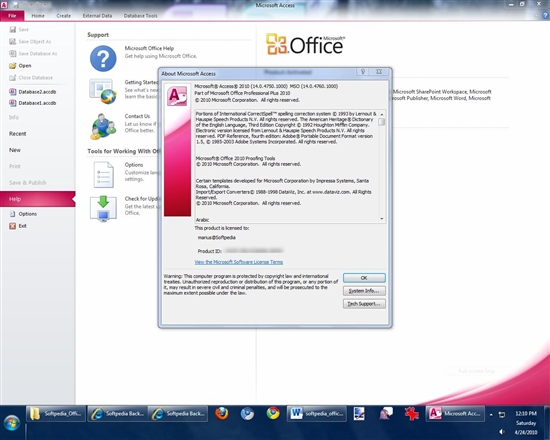
Task: Click Check for Updates download icon
Action: click(x=103, y=209)
